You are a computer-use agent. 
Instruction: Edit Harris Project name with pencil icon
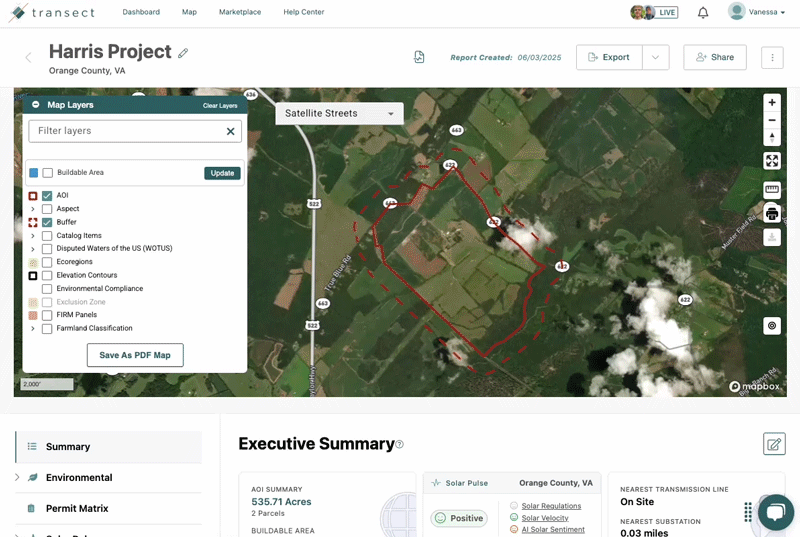pyautogui.click(x=183, y=53)
